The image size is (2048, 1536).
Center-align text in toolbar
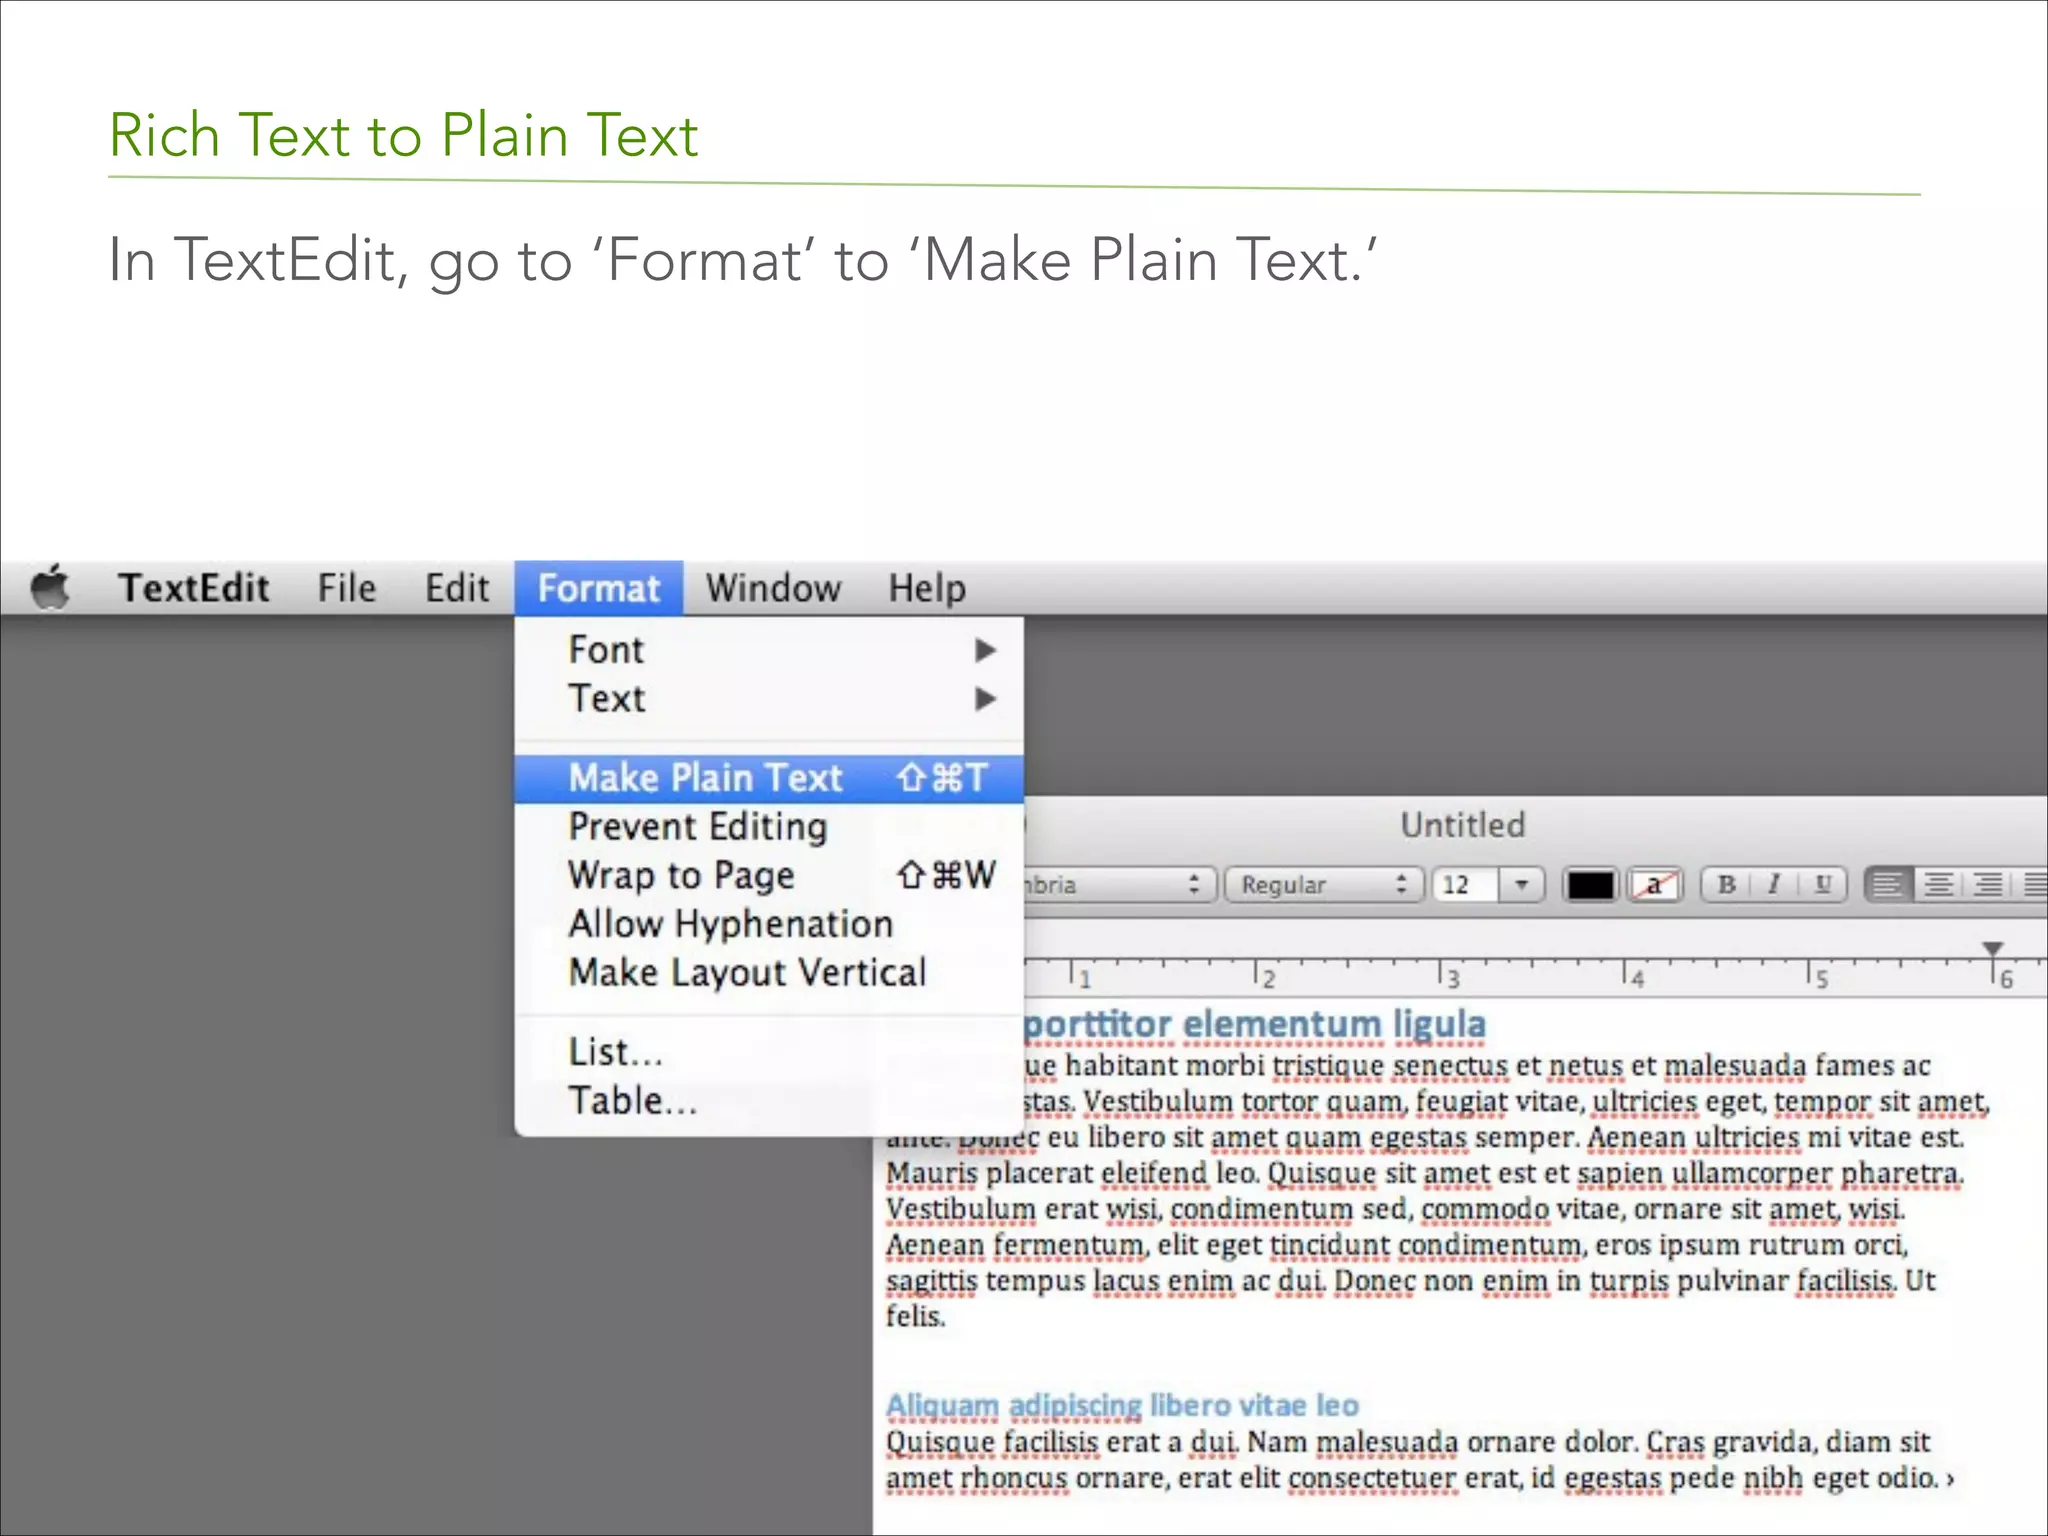1938,885
